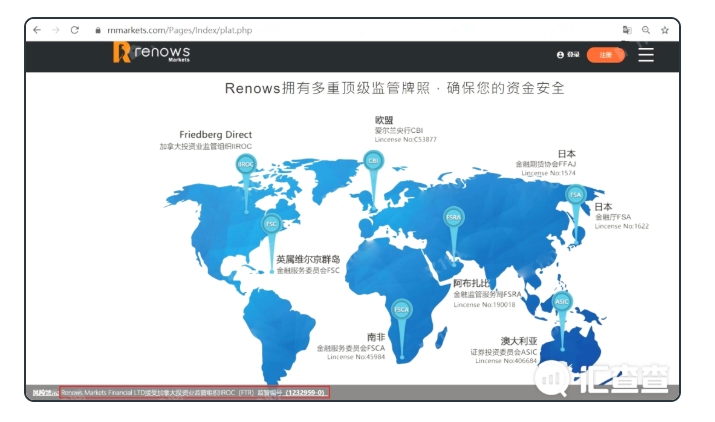Click the regulation number 1232959-0 link
The height and width of the screenshot is (422, 715).
pyautogui.click(x=305, y=393)
